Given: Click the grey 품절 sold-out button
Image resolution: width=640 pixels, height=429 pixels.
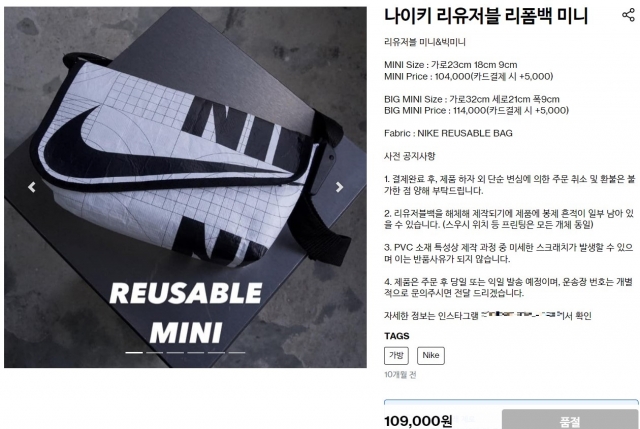Looking at the screenshot, I should pyautogui.click(x=570, y=420).
